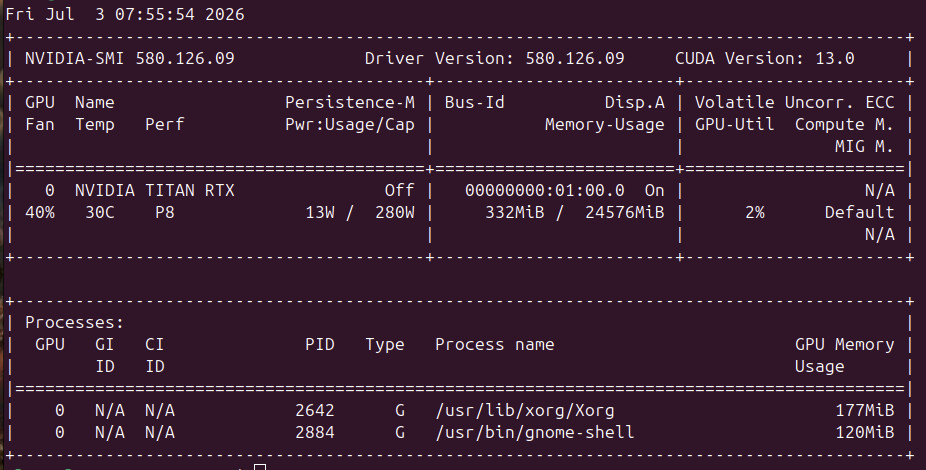
Task: Click the process "/usr/lib/xorg/Xorg"
Action: click(524, 410)
